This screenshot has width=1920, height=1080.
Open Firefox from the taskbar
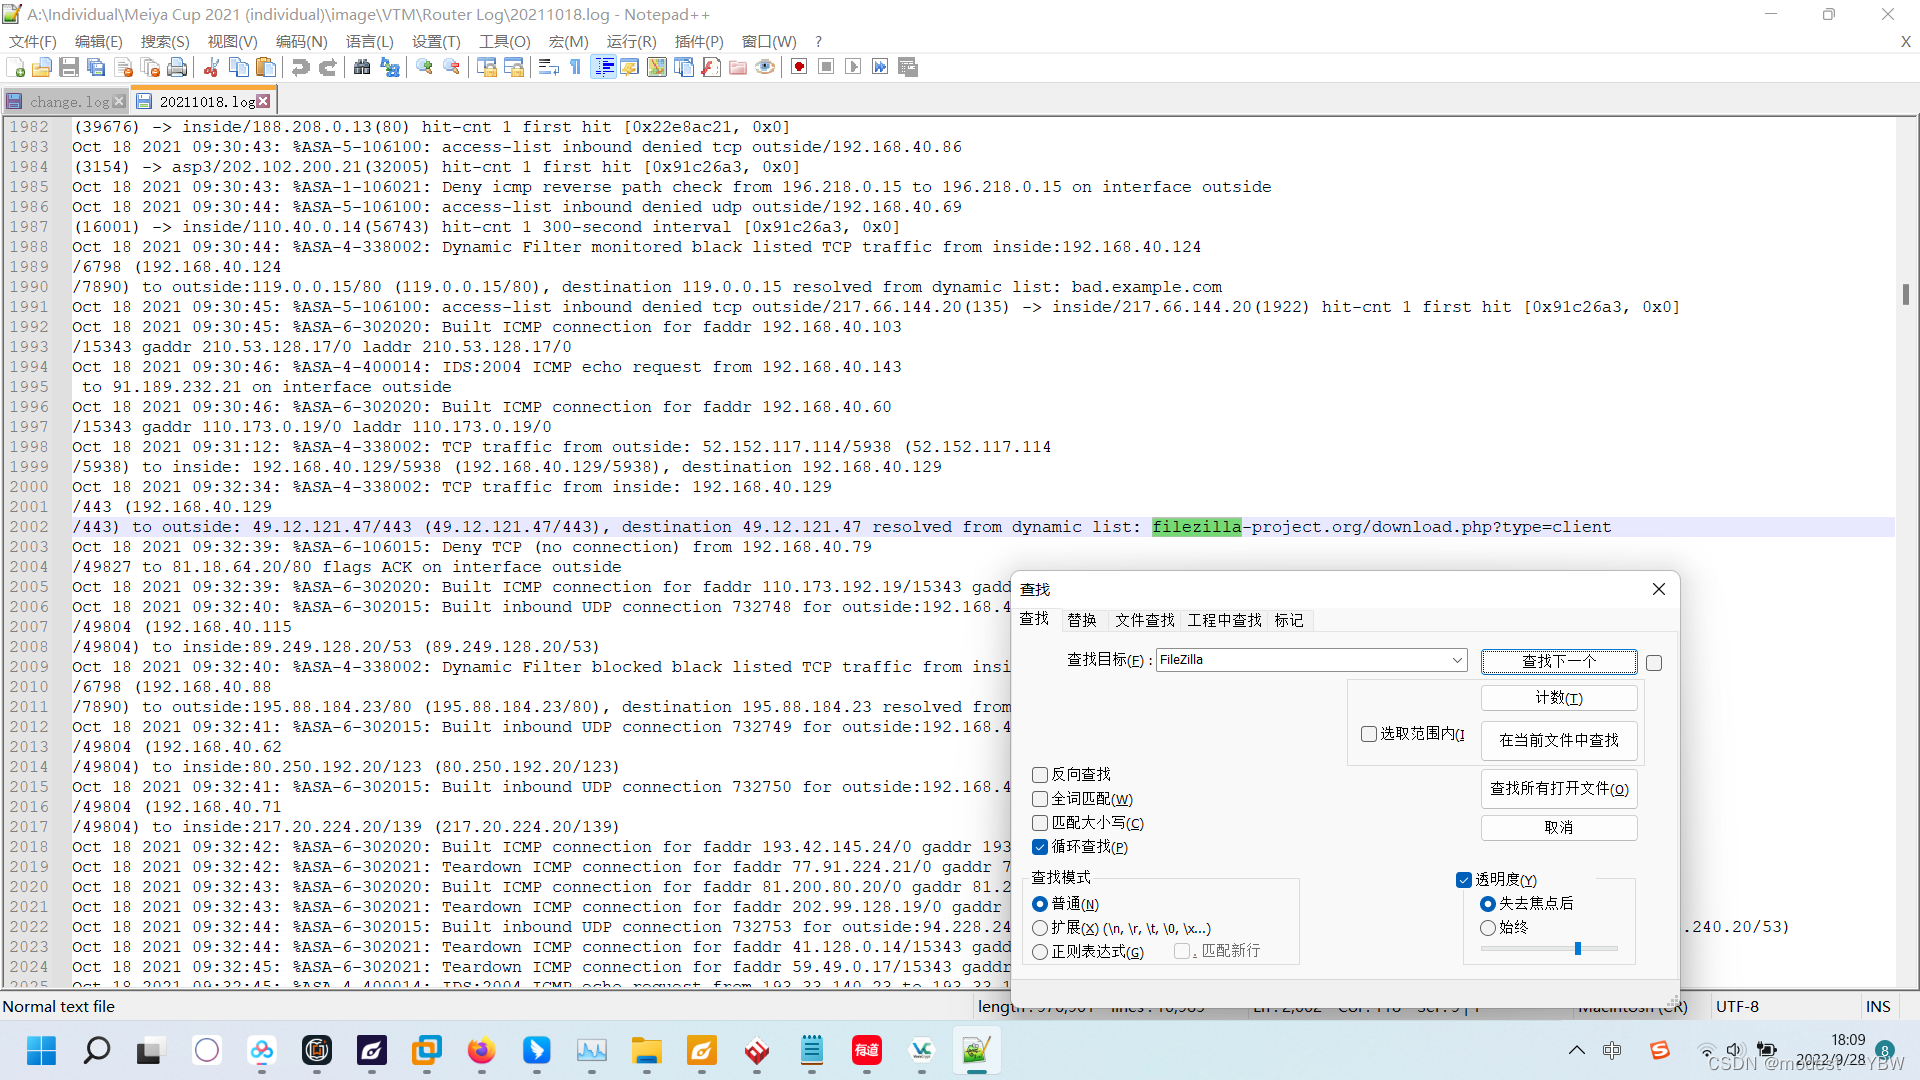[x=481, y=1050]
